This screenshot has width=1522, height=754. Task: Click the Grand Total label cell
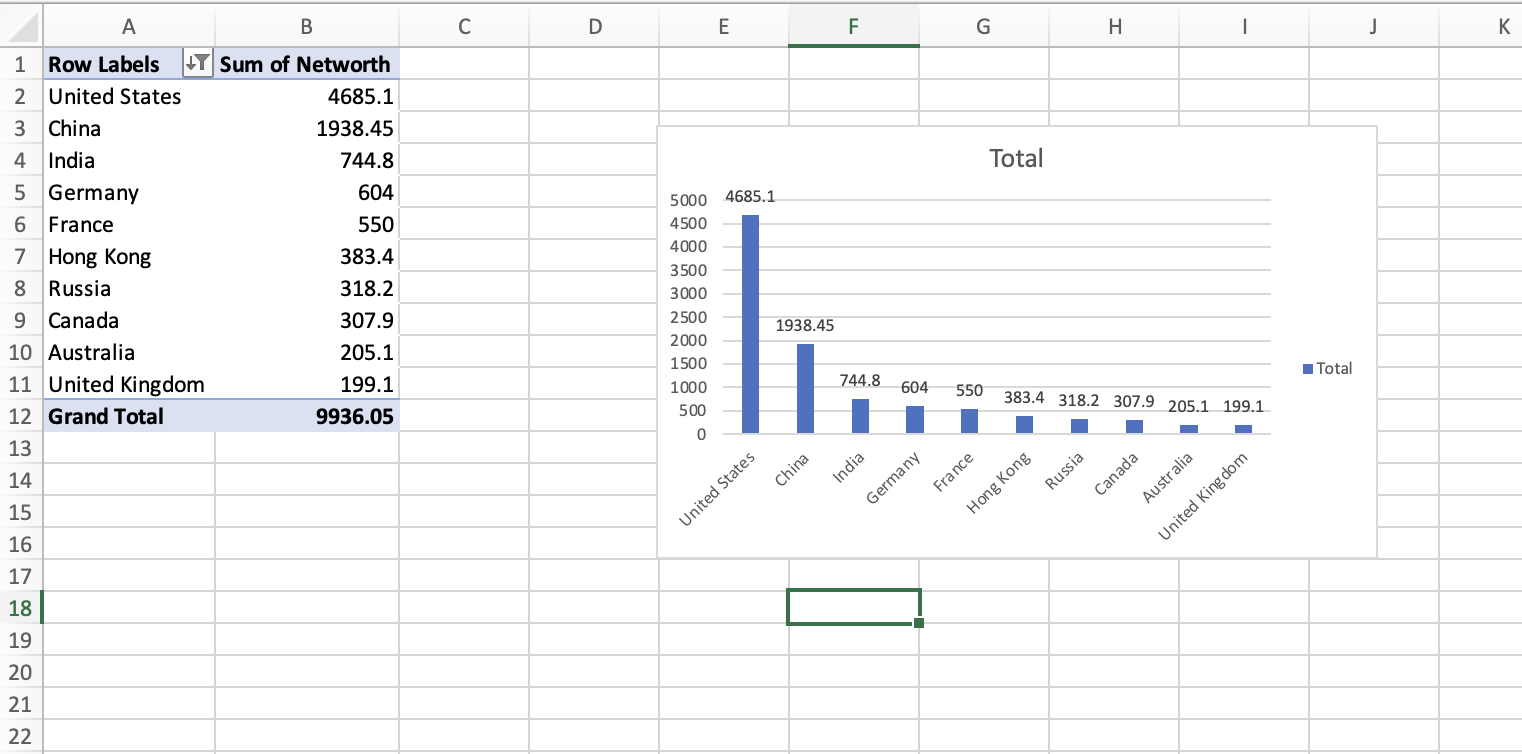[x=106, y=417]
